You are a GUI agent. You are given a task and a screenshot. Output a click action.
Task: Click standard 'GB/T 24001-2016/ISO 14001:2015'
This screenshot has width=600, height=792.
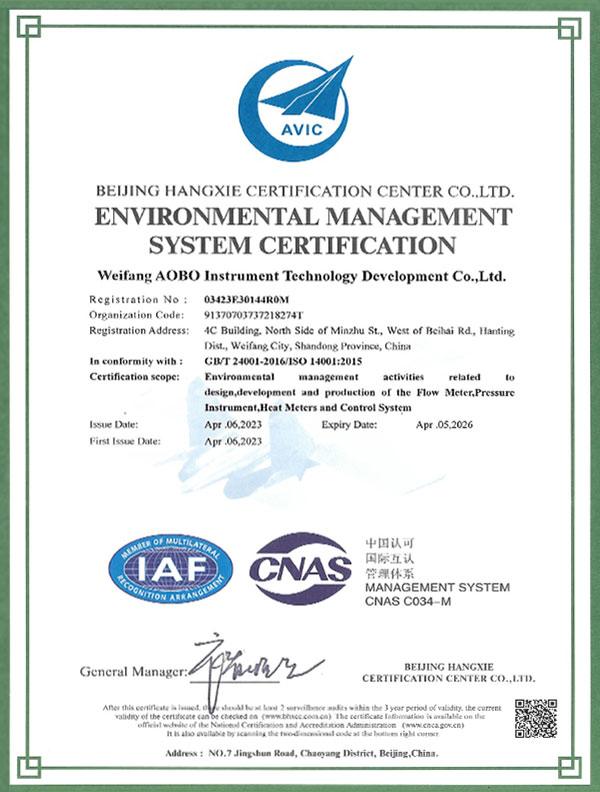pyautogui.click(x=283, y=362)
